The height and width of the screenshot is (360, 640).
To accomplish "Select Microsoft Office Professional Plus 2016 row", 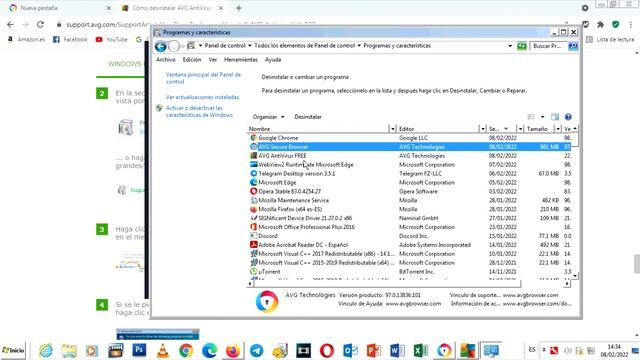I will click(x=409, y=227).
